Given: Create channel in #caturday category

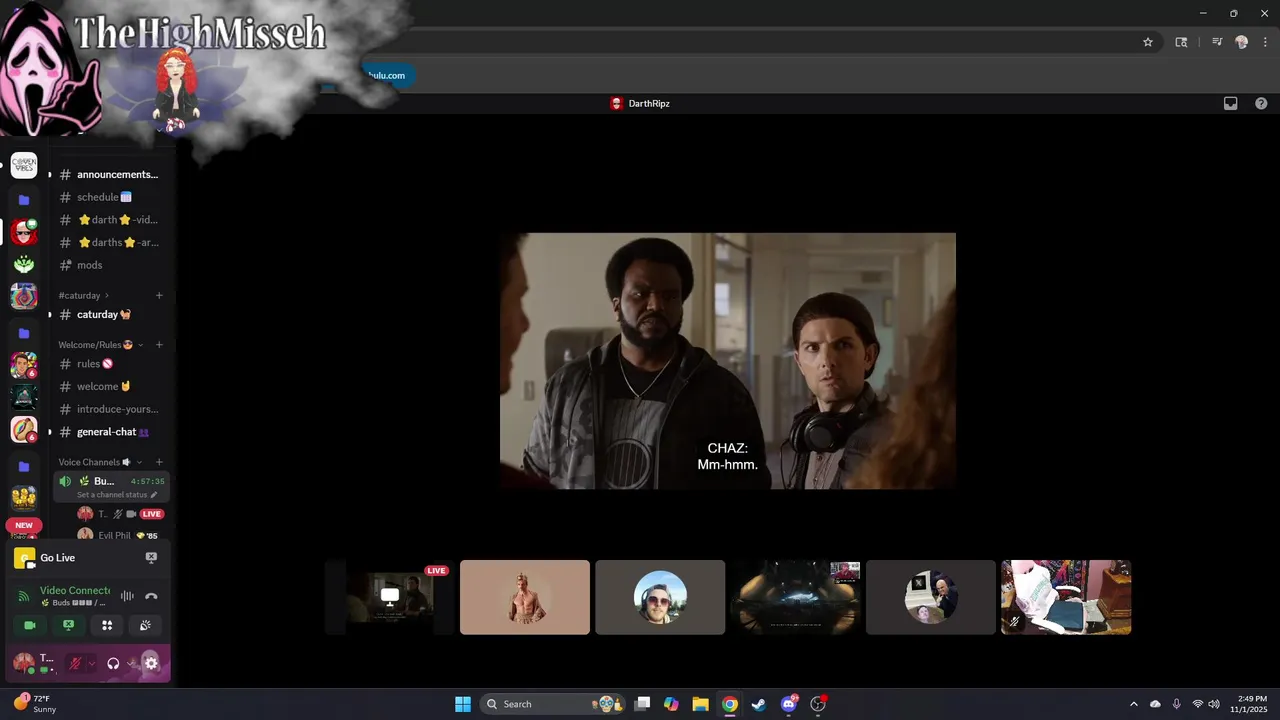Looking at the screenshot, I should (x=159, y=296).
